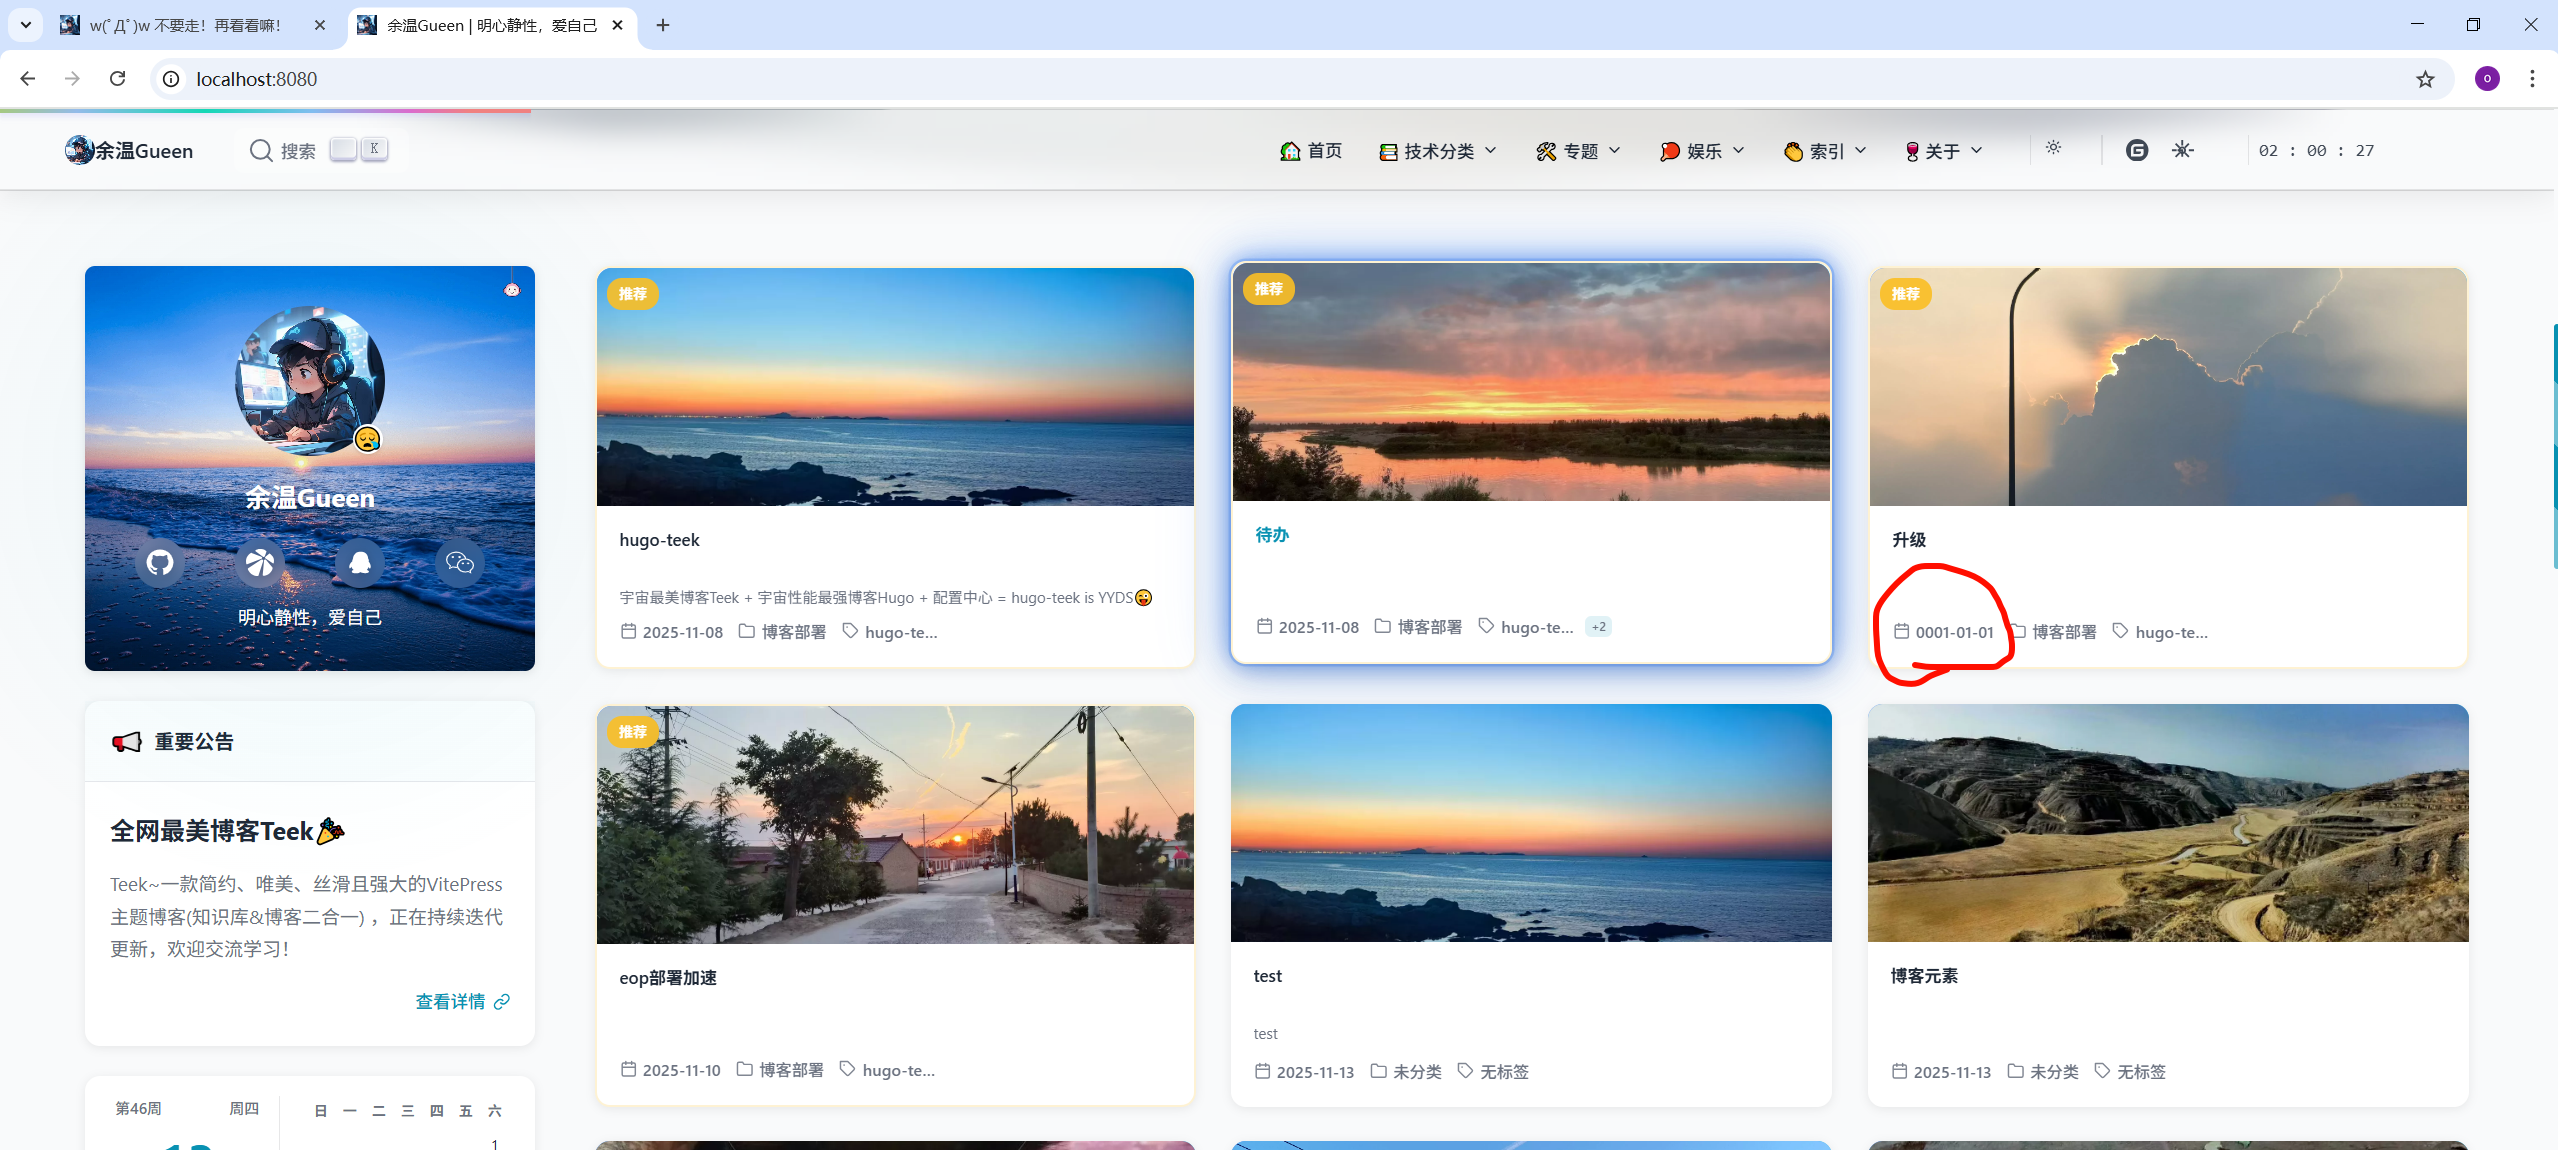Open the GitHub profile icon

[x=160, y=563]
